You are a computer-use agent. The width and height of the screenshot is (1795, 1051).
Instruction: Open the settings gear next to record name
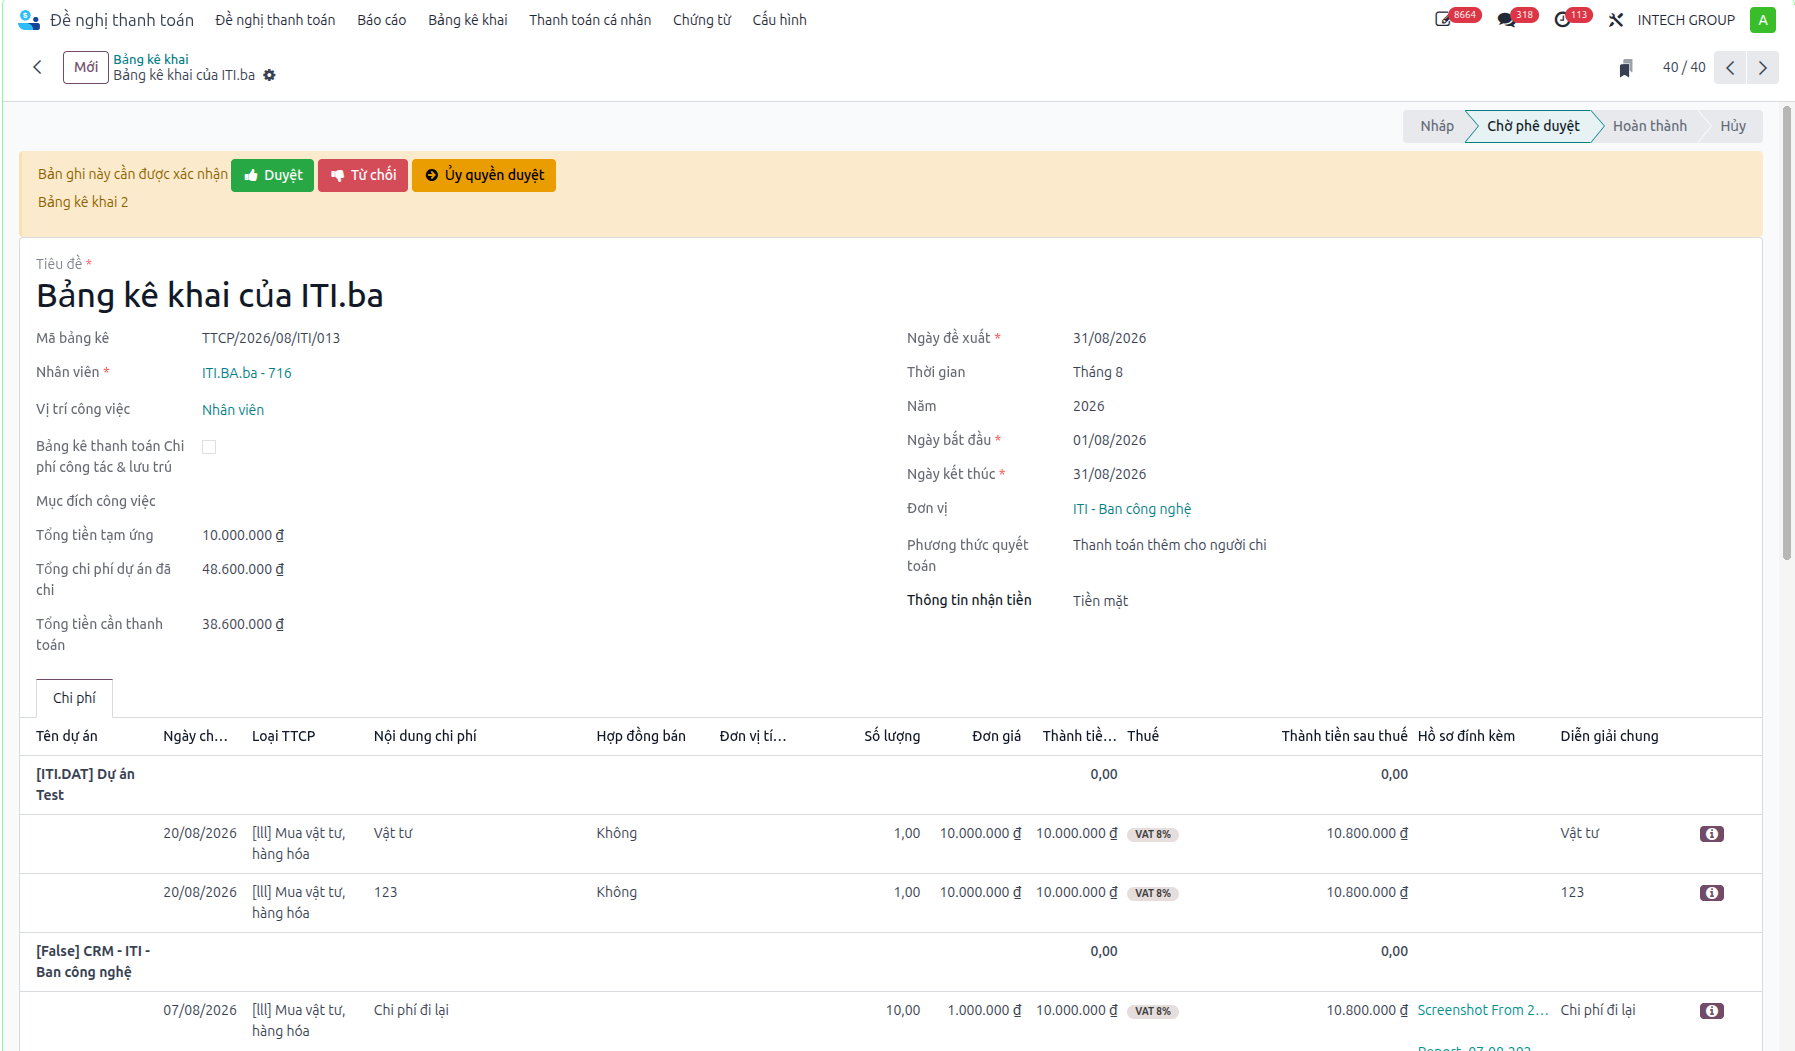(x=269, y=75)
